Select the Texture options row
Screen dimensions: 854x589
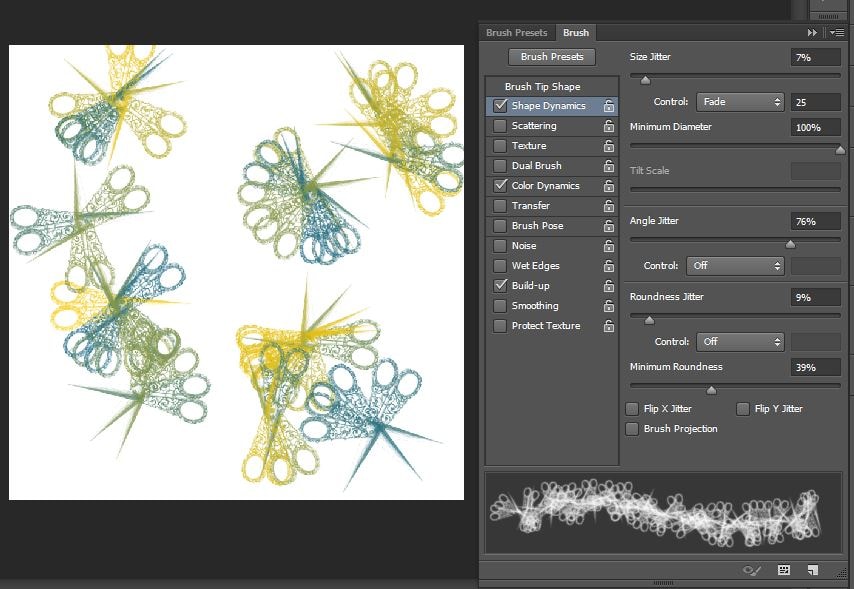(x=552, y=146)
